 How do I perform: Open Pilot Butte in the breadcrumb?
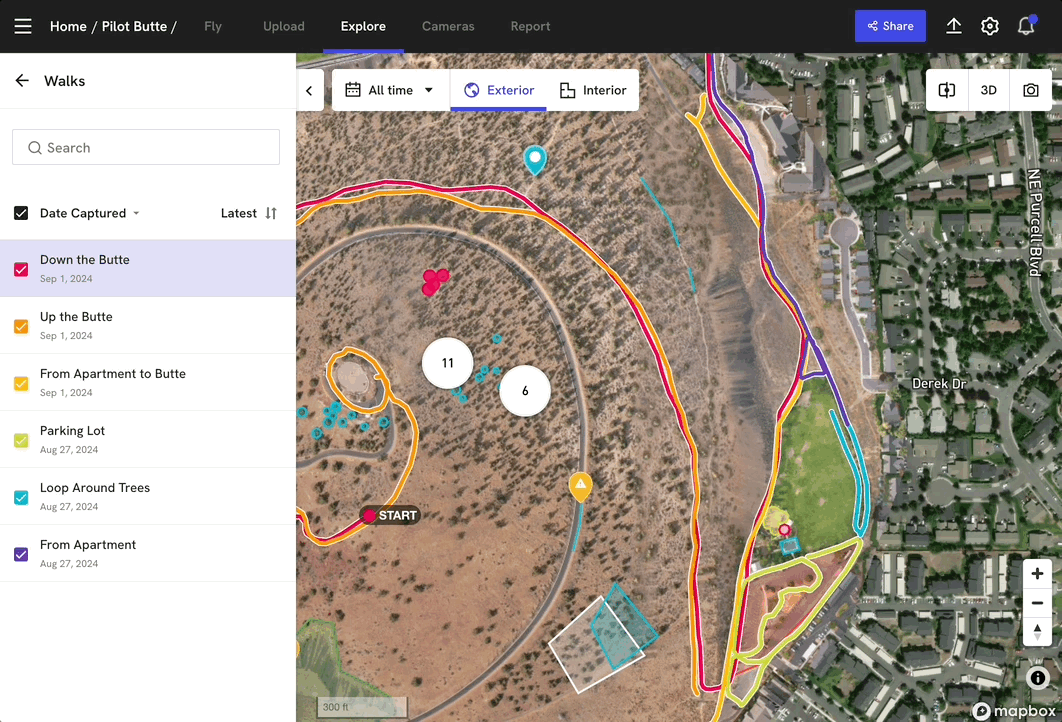tap(134, 26)
